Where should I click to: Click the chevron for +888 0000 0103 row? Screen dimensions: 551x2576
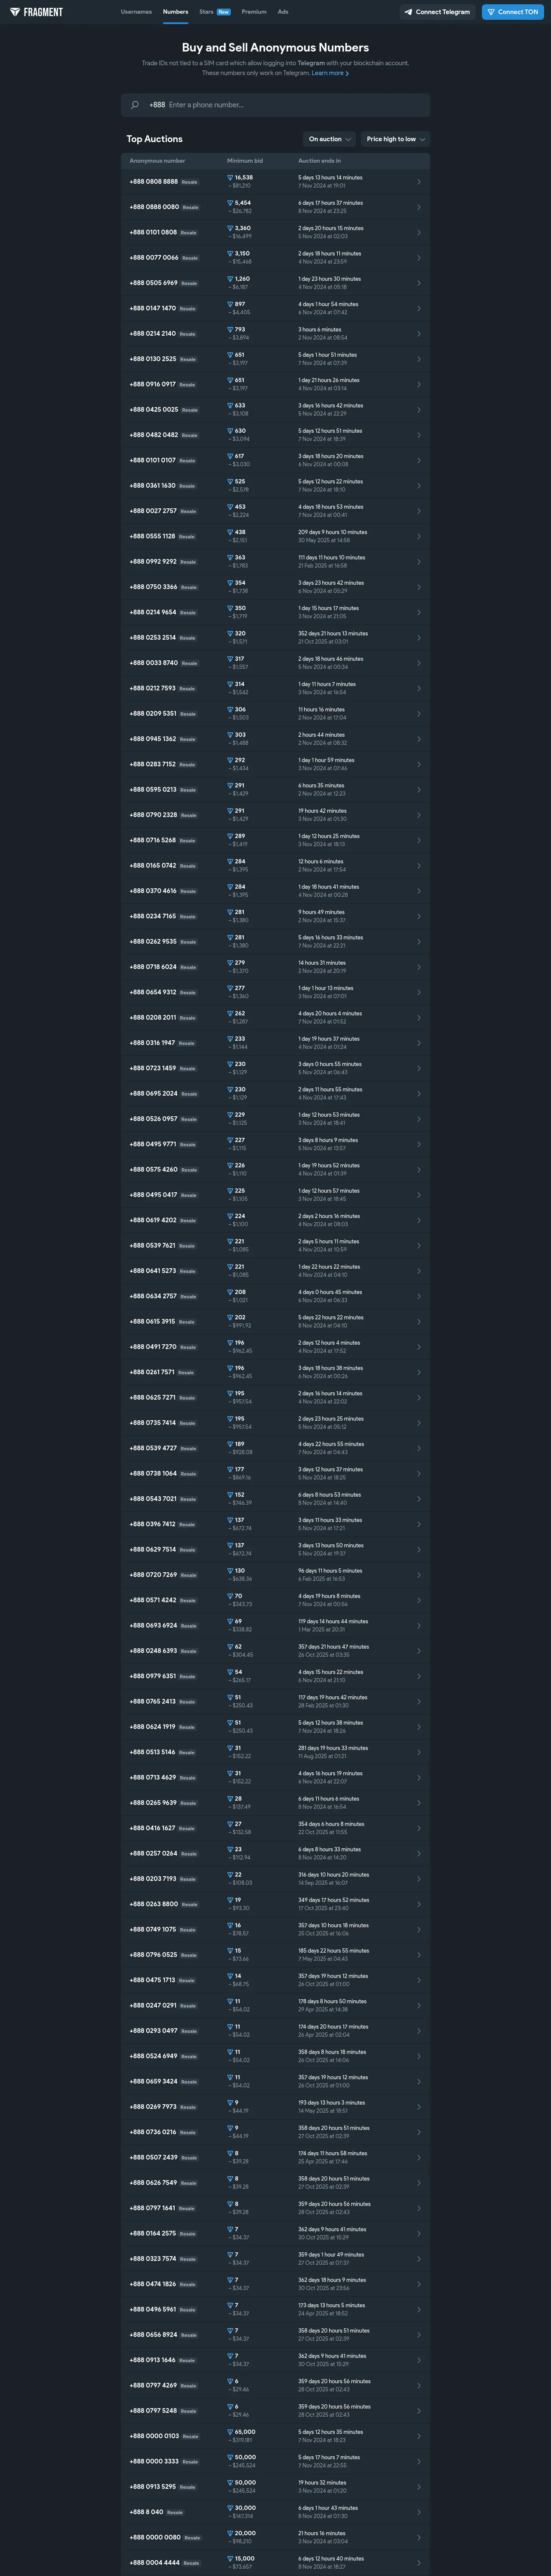(418, 2436)
